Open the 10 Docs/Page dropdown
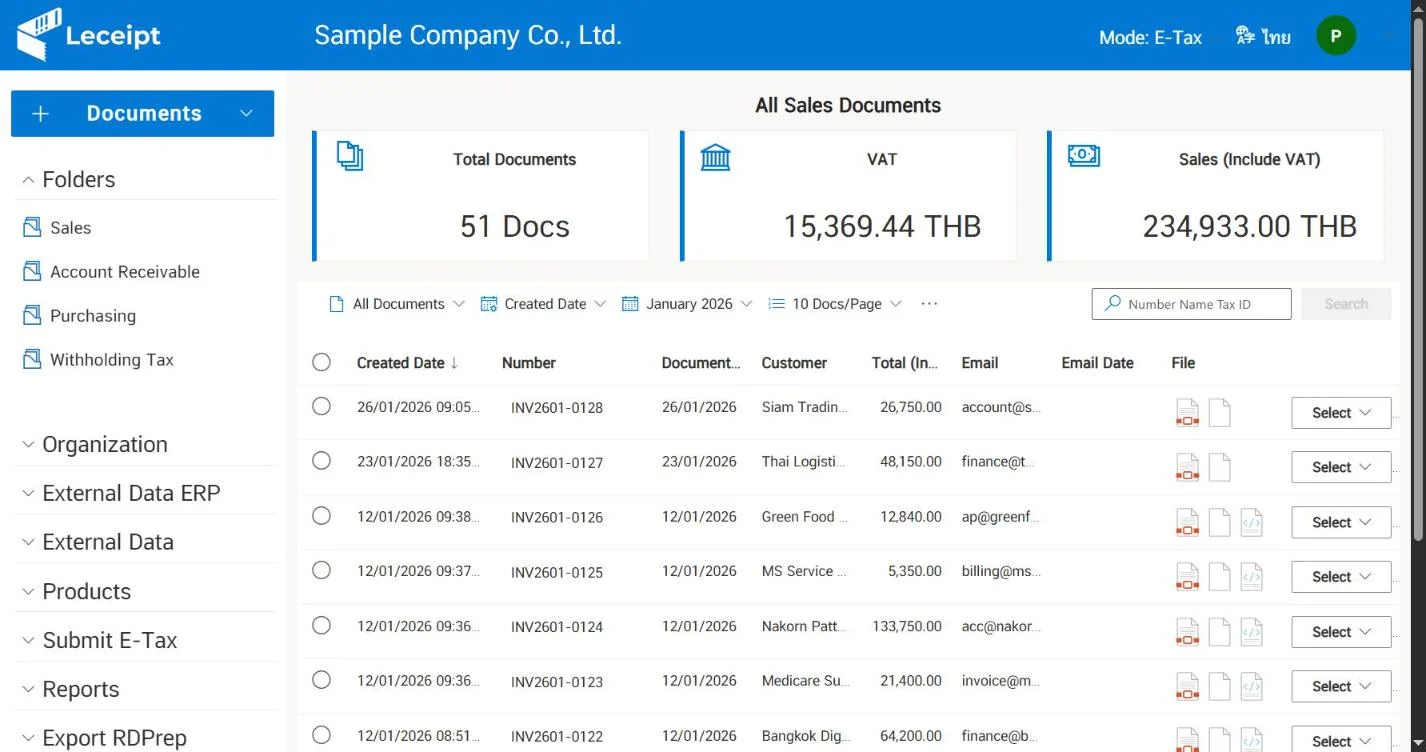This screenshot has height=752, width=1426. click(x=835, y=304)
